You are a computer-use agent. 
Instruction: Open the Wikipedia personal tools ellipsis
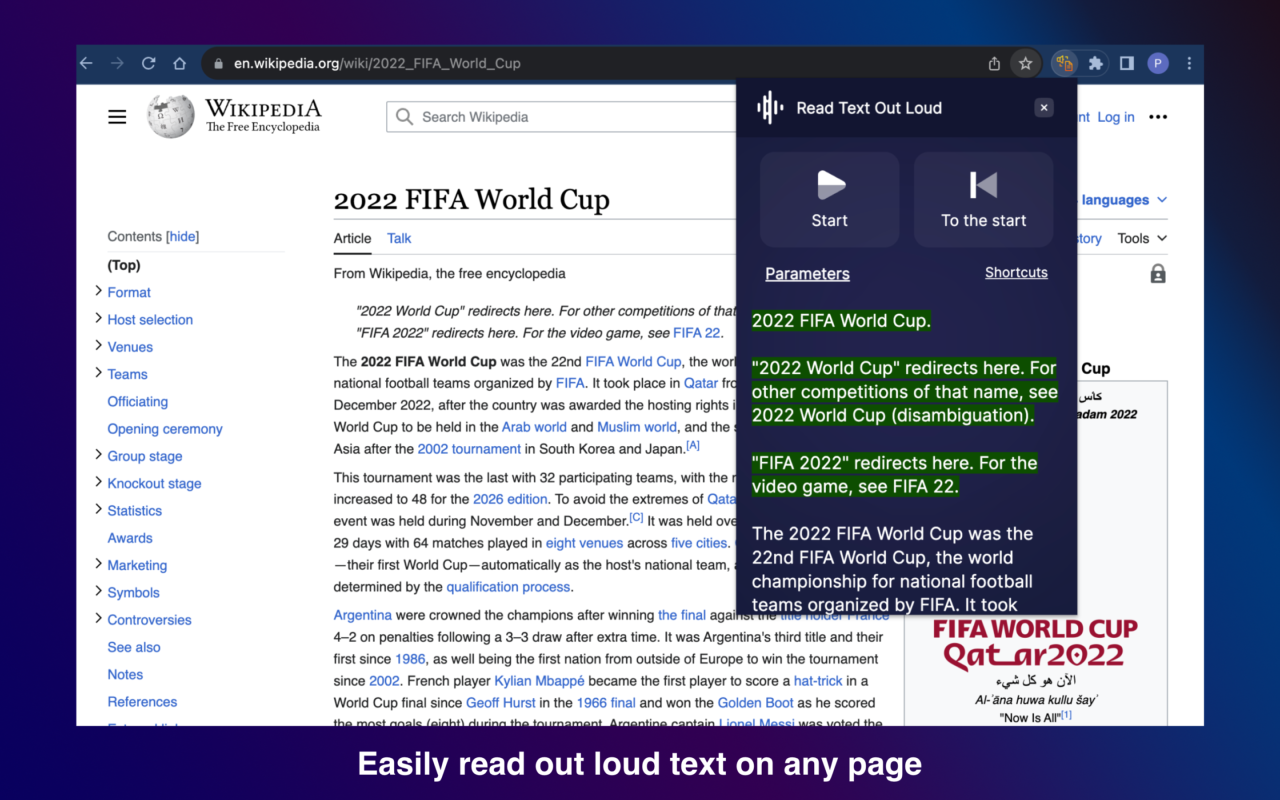1158,117
